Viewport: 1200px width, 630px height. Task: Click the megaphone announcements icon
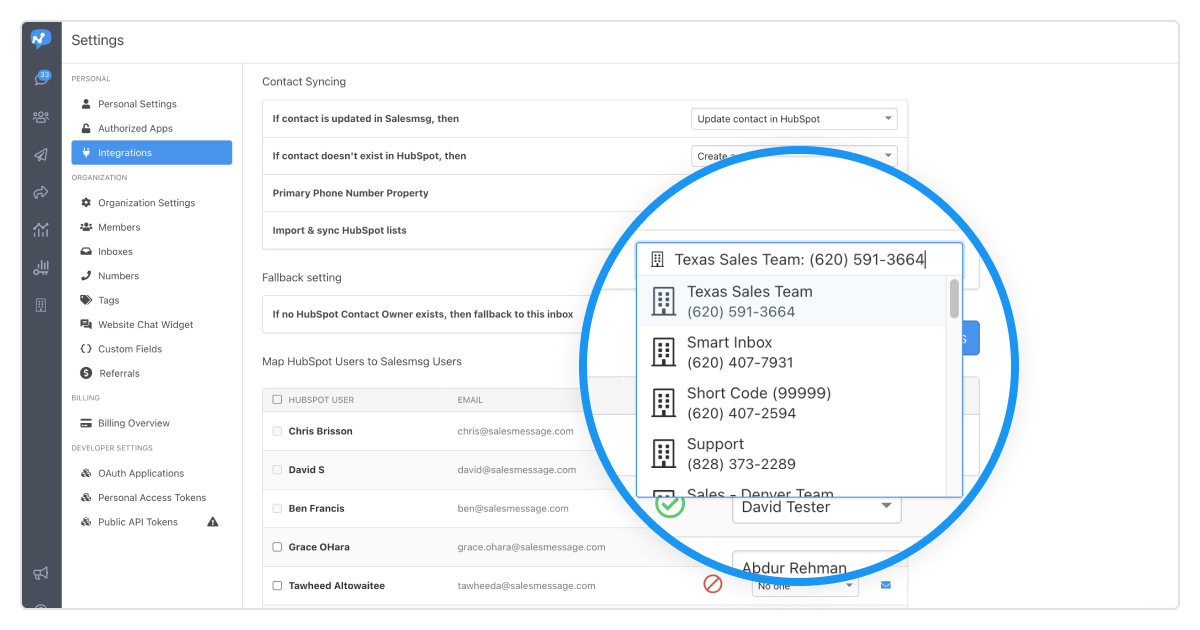(41, 573)
